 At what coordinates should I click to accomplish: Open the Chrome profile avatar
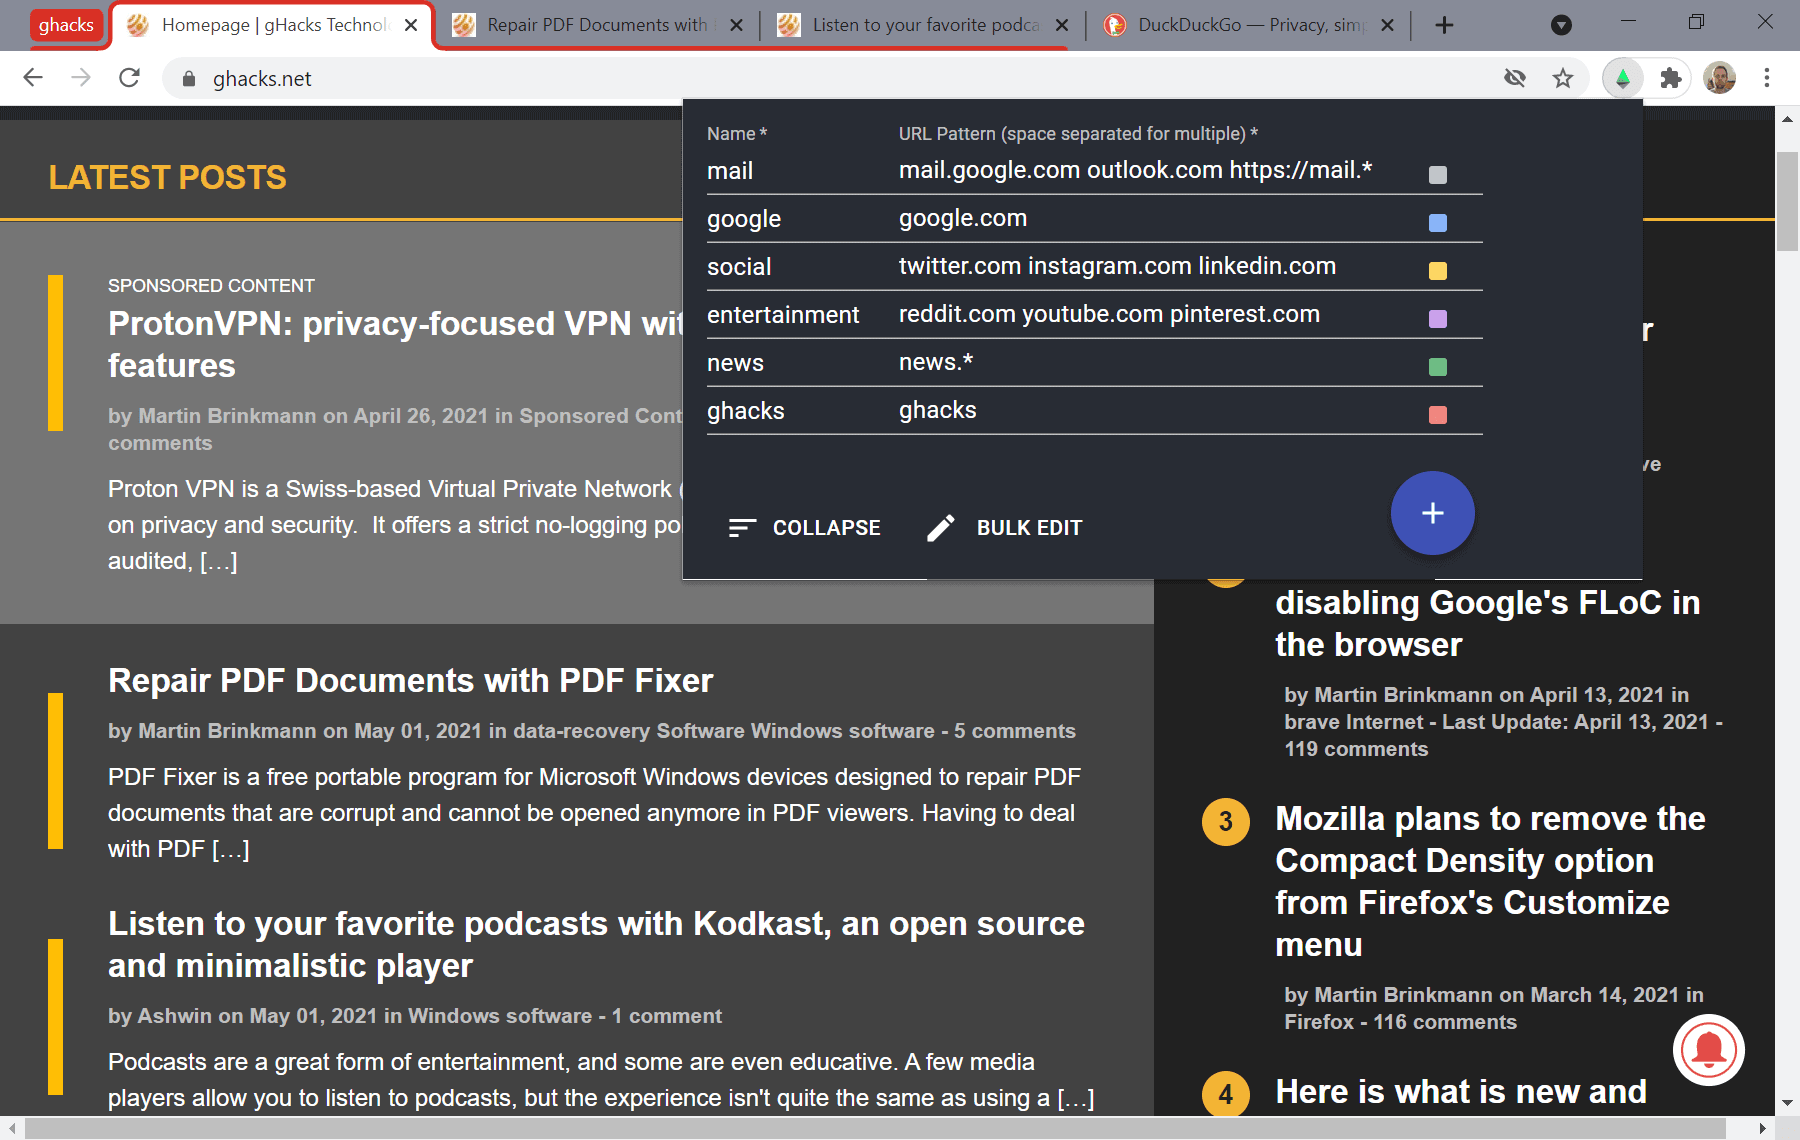click(1719, 78)
